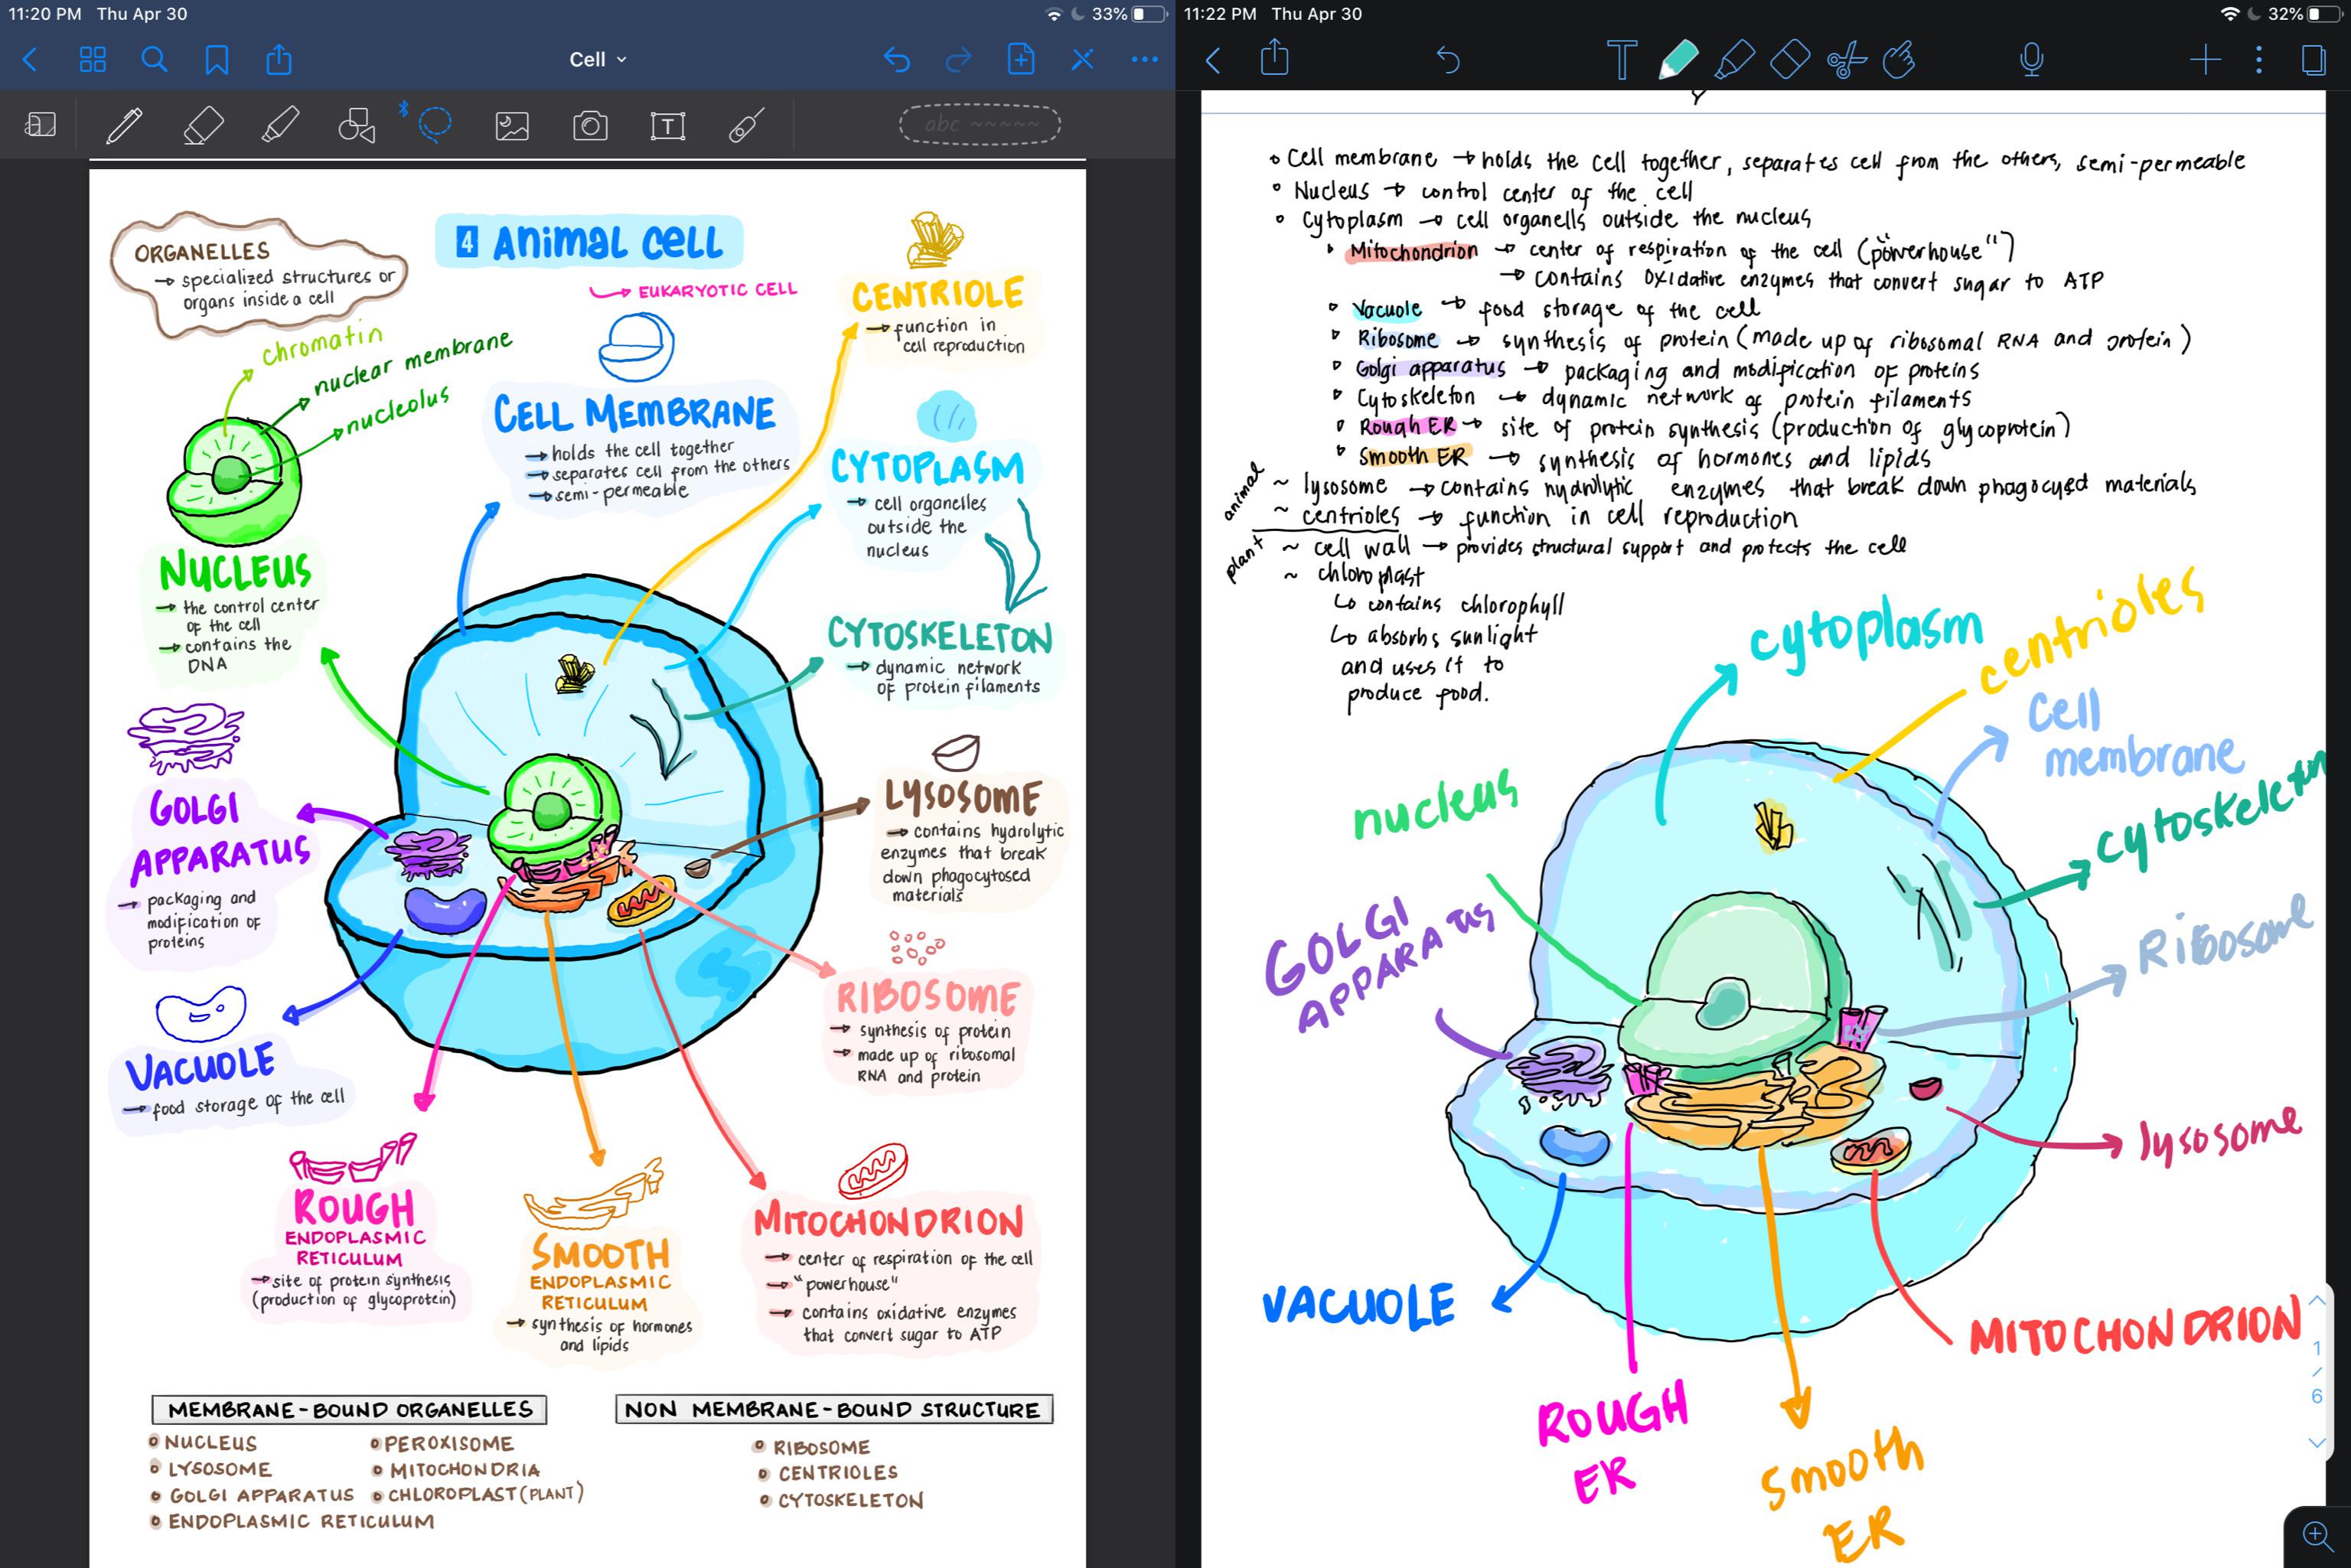Toggle bookmark for this page
2351x1568 pixels.
tap(216, 60)
